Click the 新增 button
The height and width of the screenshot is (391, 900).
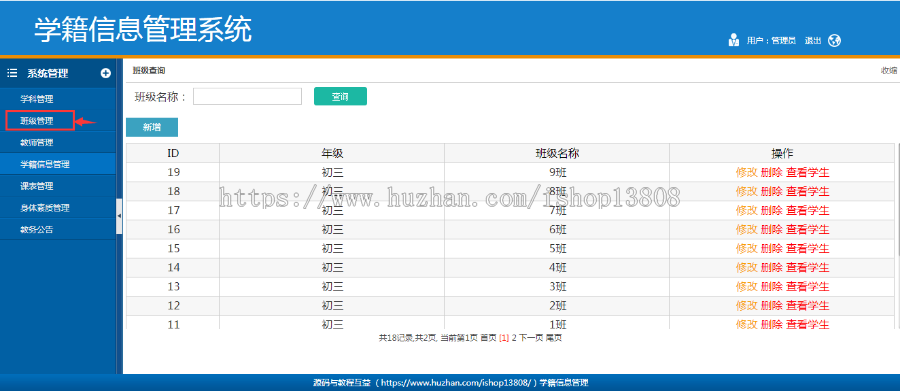tap(152, 127)
